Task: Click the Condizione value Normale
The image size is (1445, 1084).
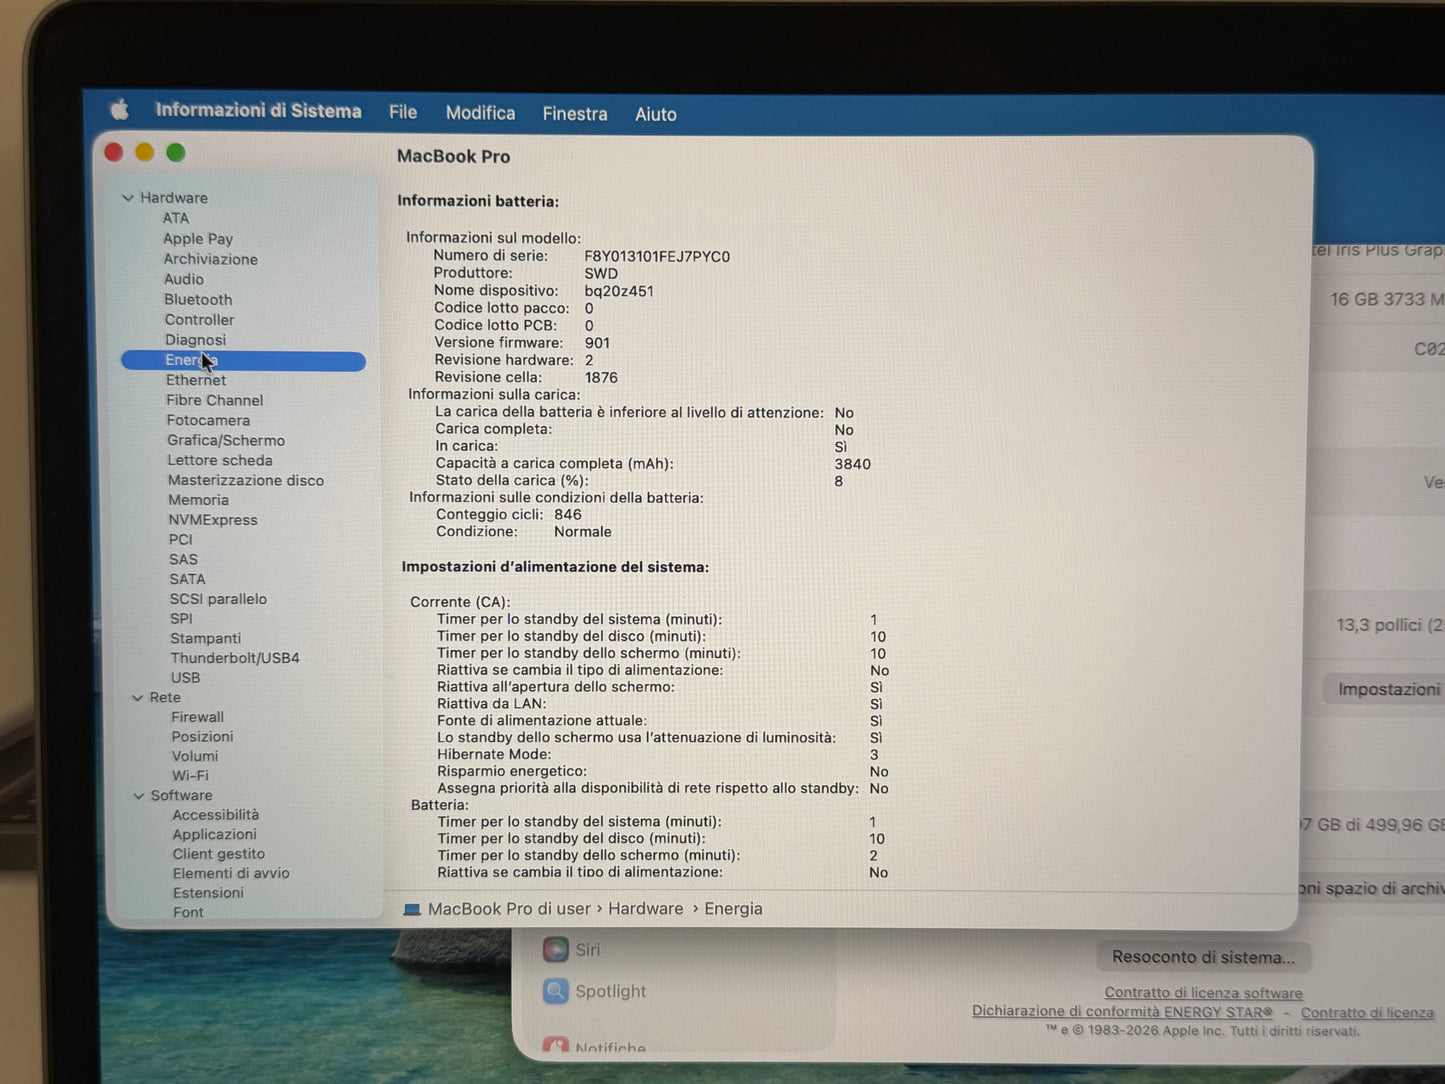Action: [583, 532]
